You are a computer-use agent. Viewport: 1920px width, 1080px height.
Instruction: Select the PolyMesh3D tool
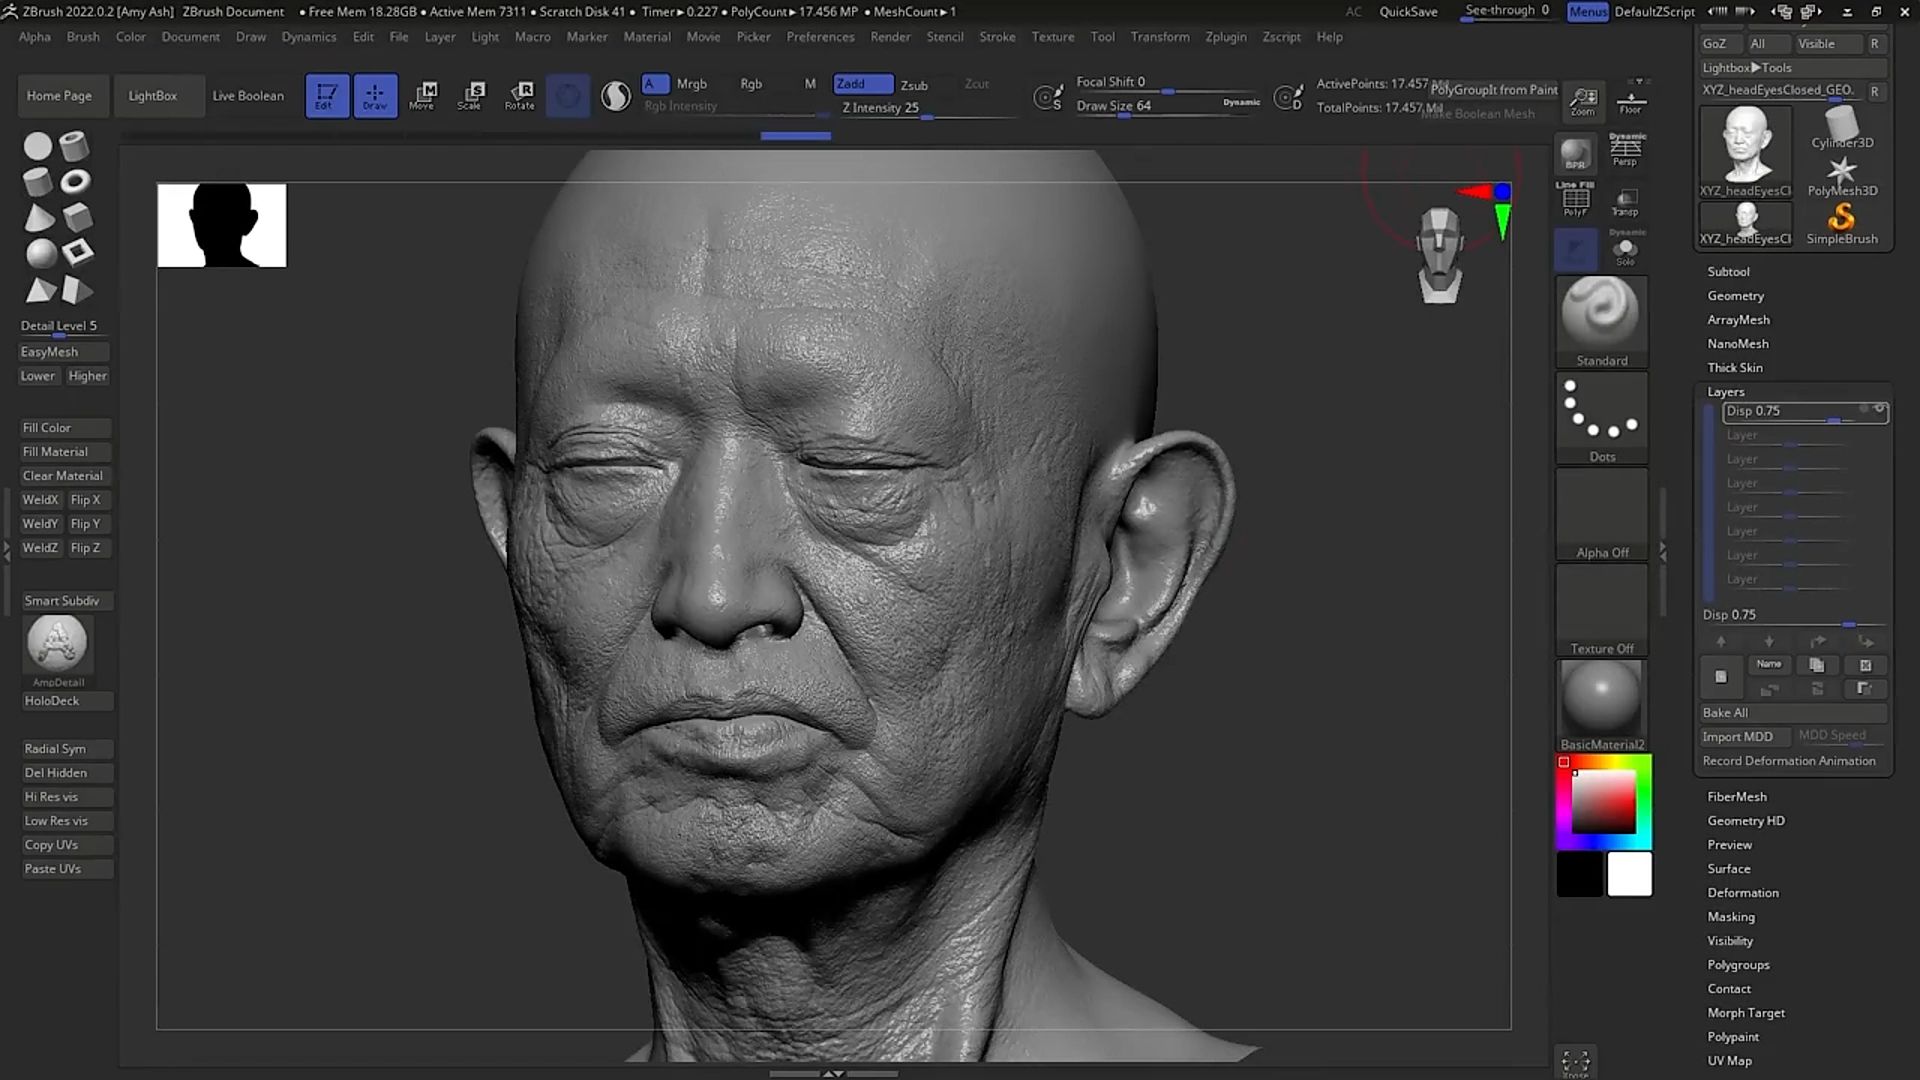pyautogui.click(x=1842, y=170)
